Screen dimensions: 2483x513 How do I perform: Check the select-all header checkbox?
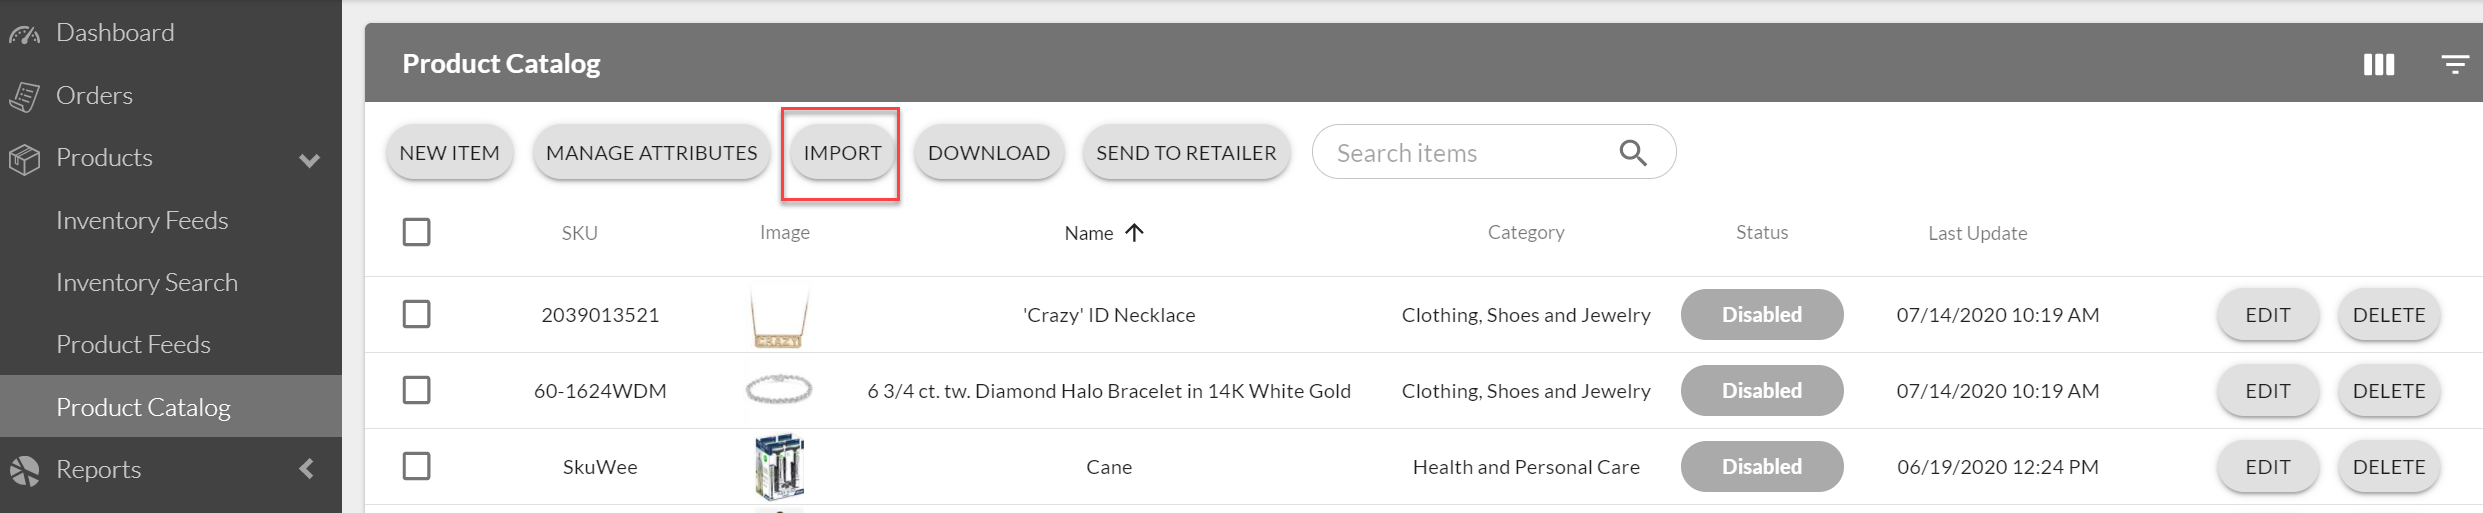click(416, 232)
